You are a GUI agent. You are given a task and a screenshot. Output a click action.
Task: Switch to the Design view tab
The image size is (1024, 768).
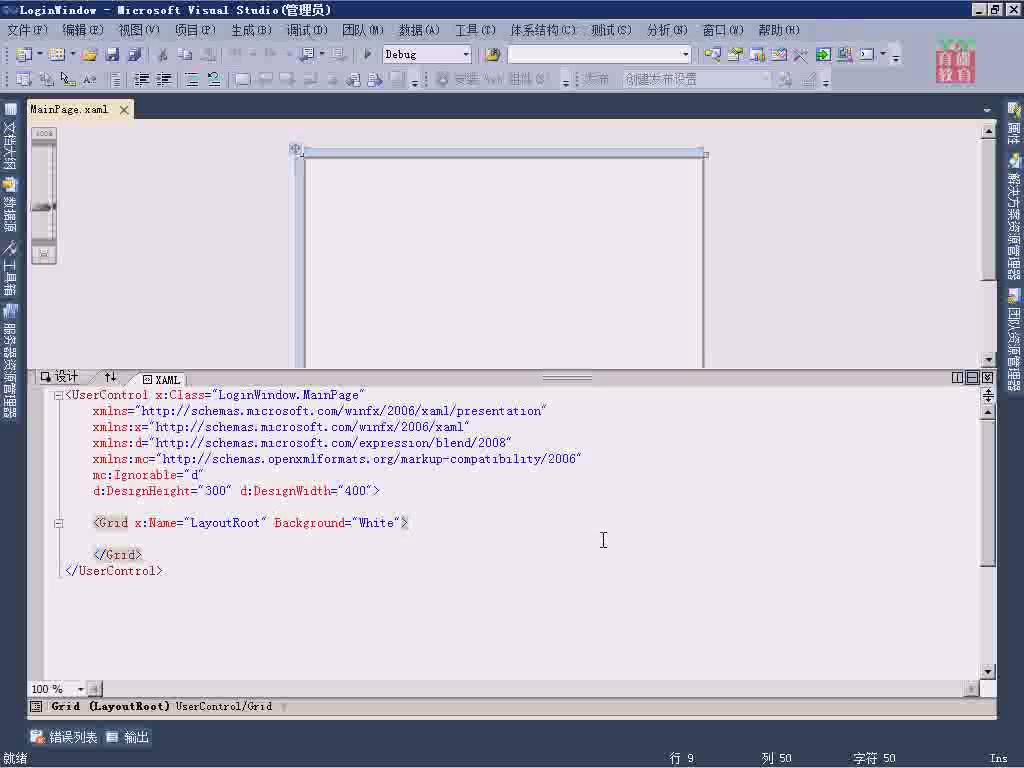coord(59,377)
